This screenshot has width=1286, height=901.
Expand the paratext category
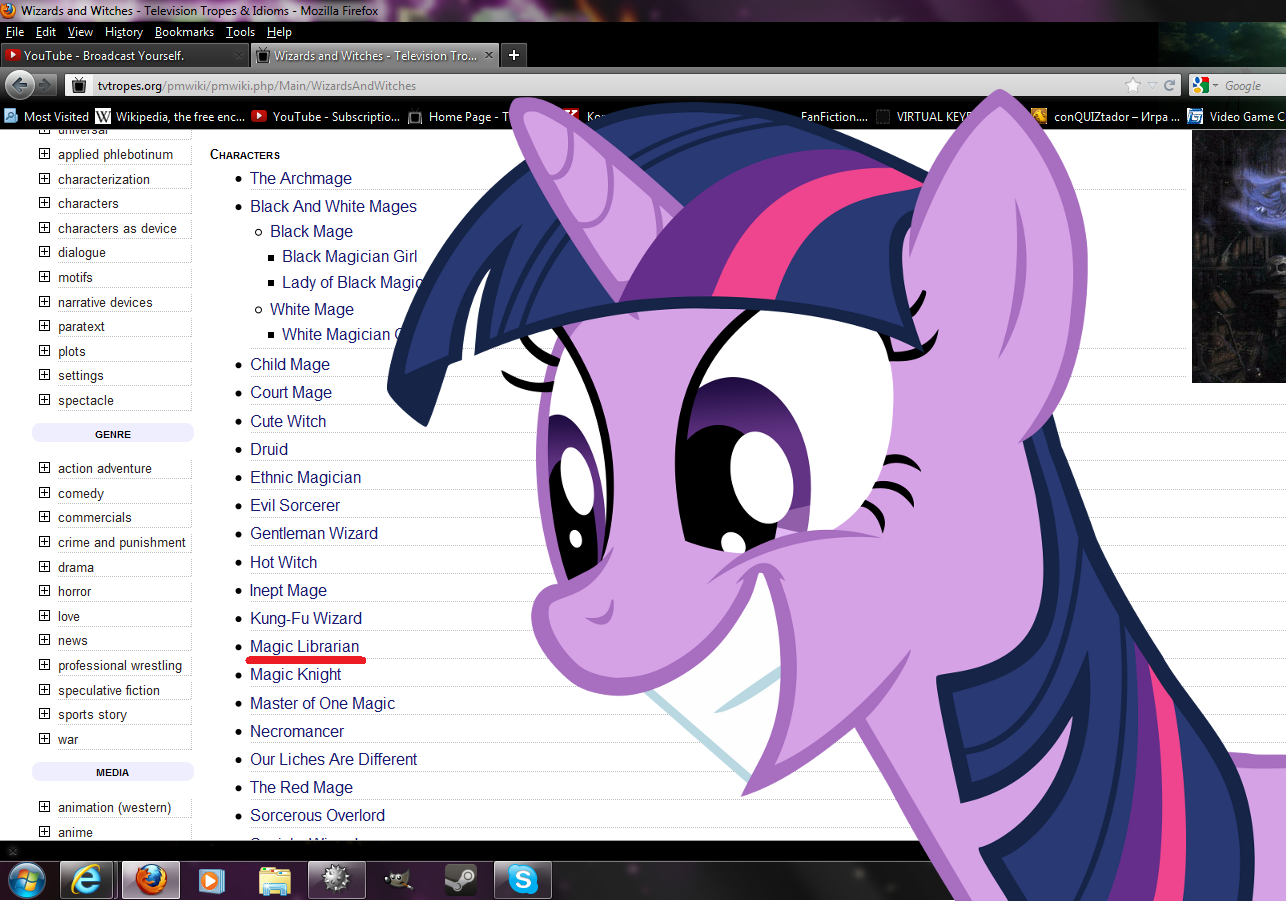[x=44, y=326]
